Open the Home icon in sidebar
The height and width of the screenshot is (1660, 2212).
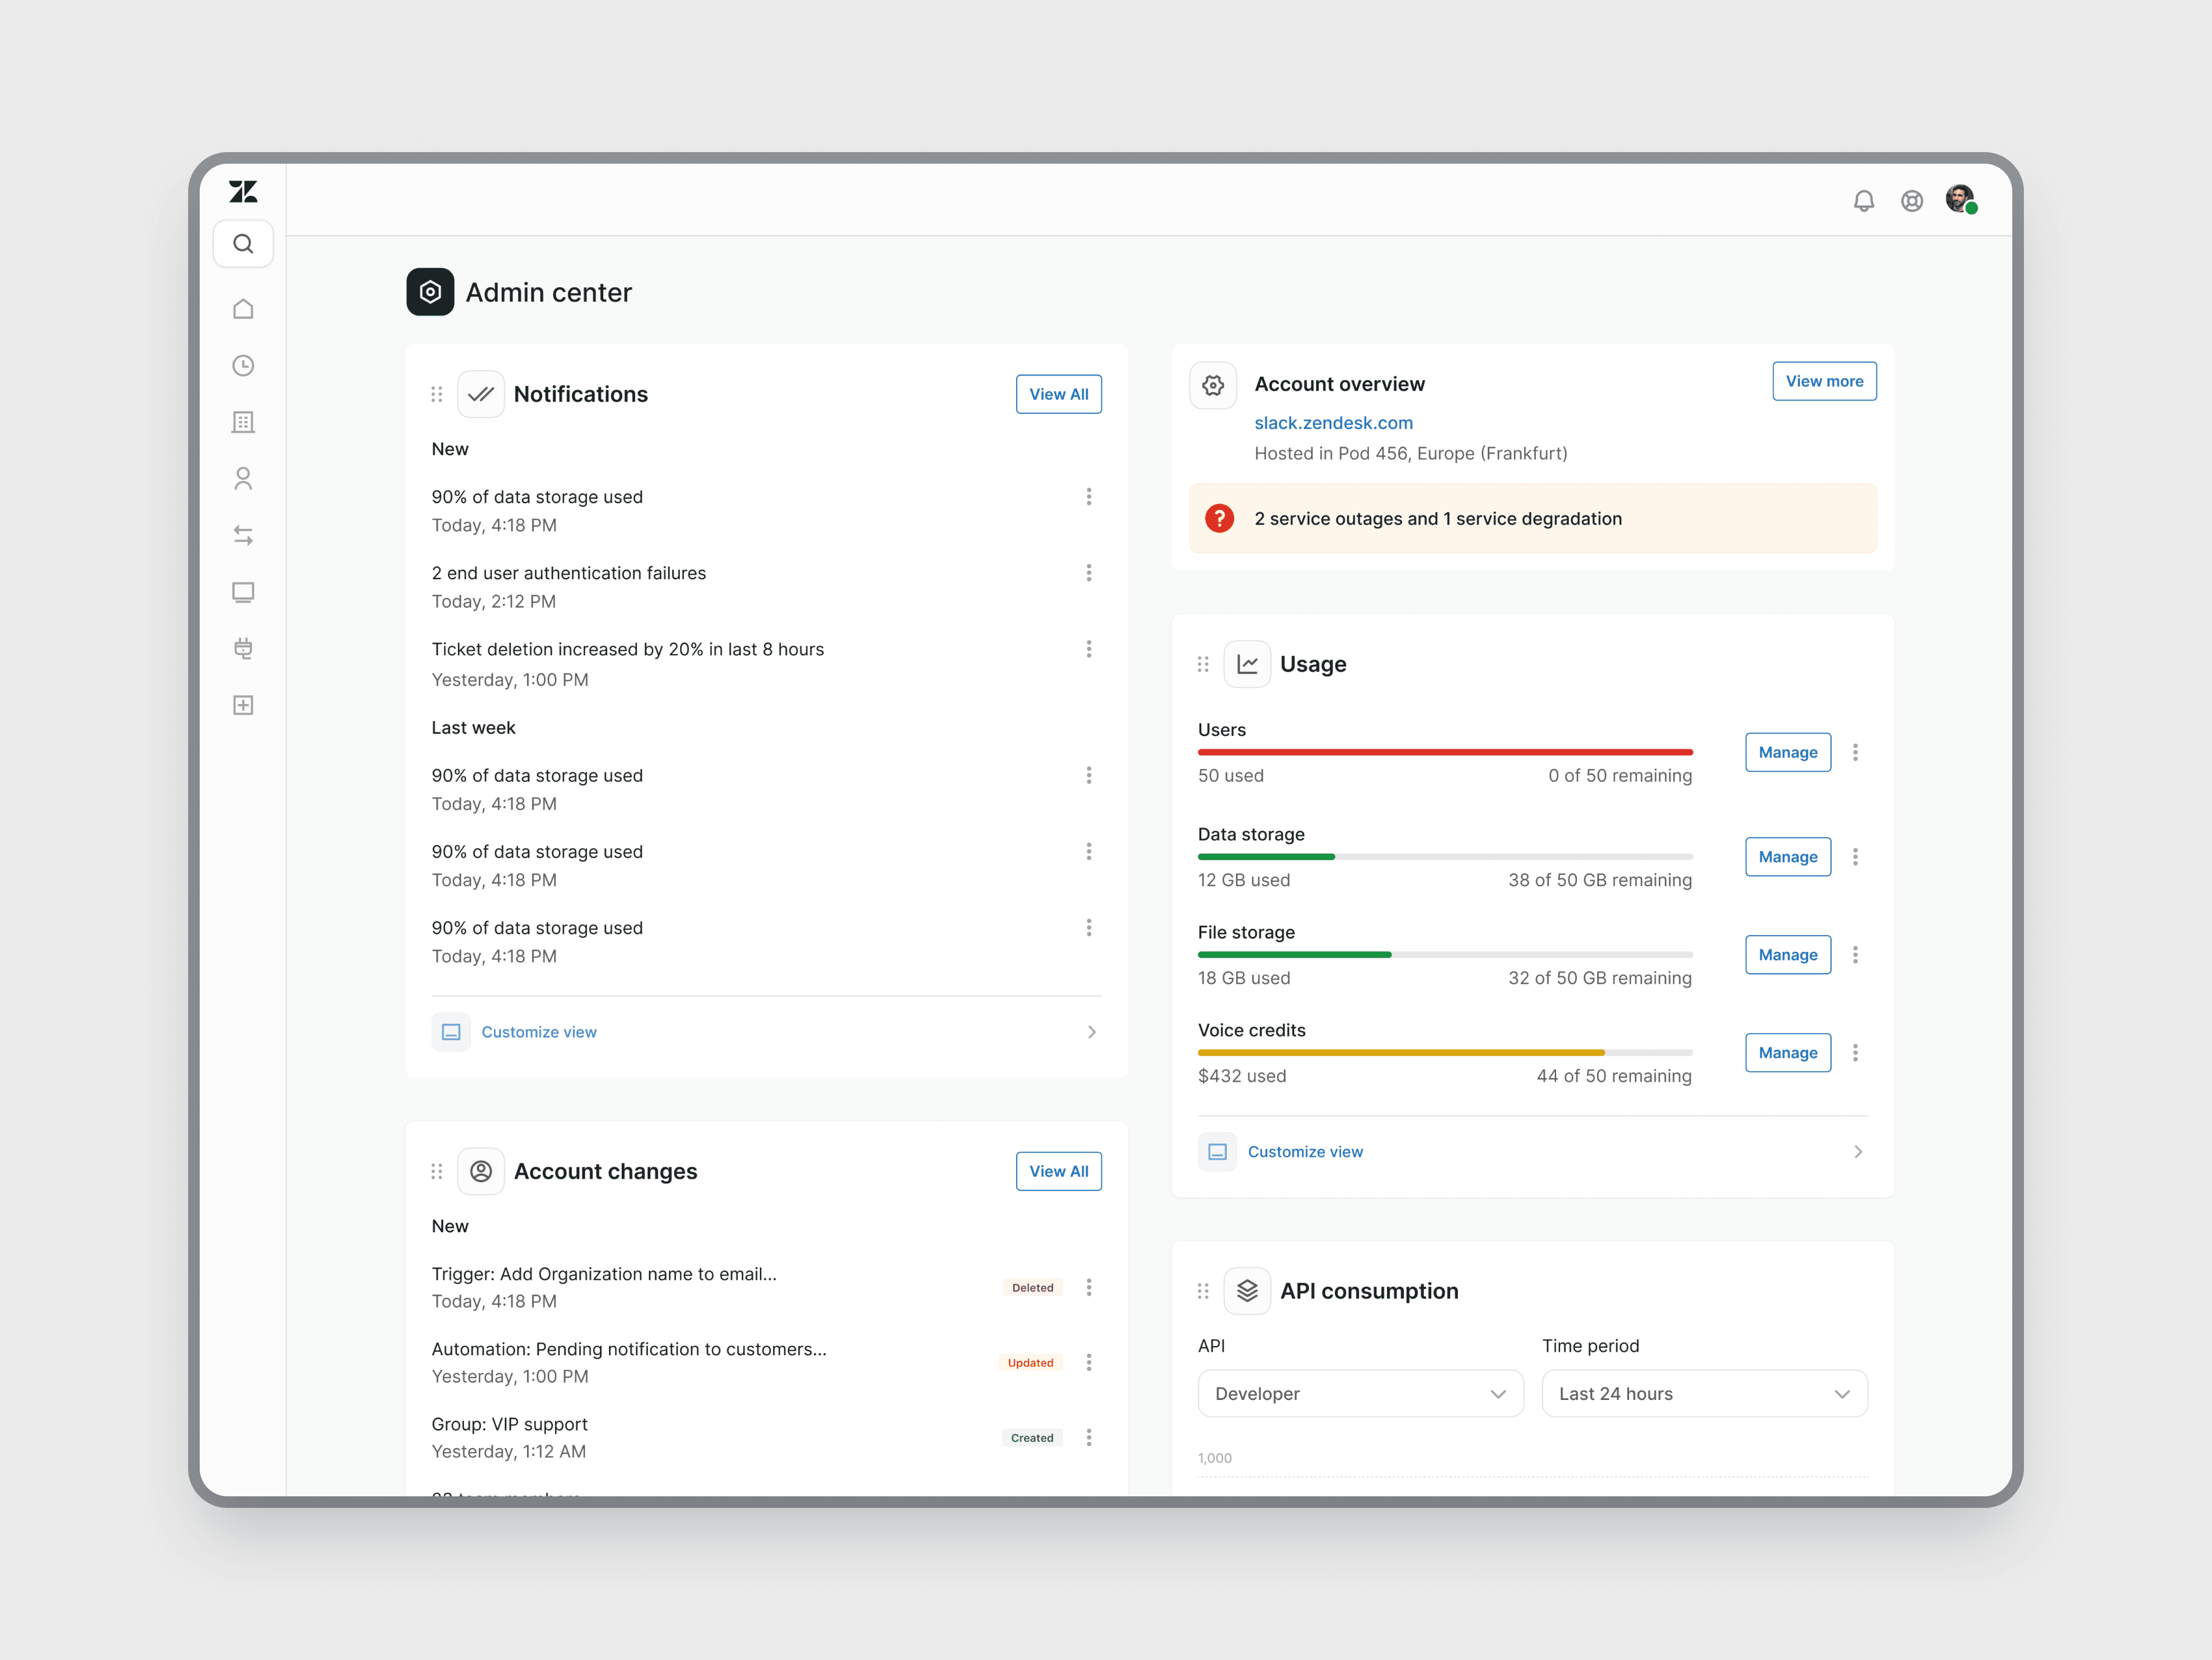[x=243, y=309]
